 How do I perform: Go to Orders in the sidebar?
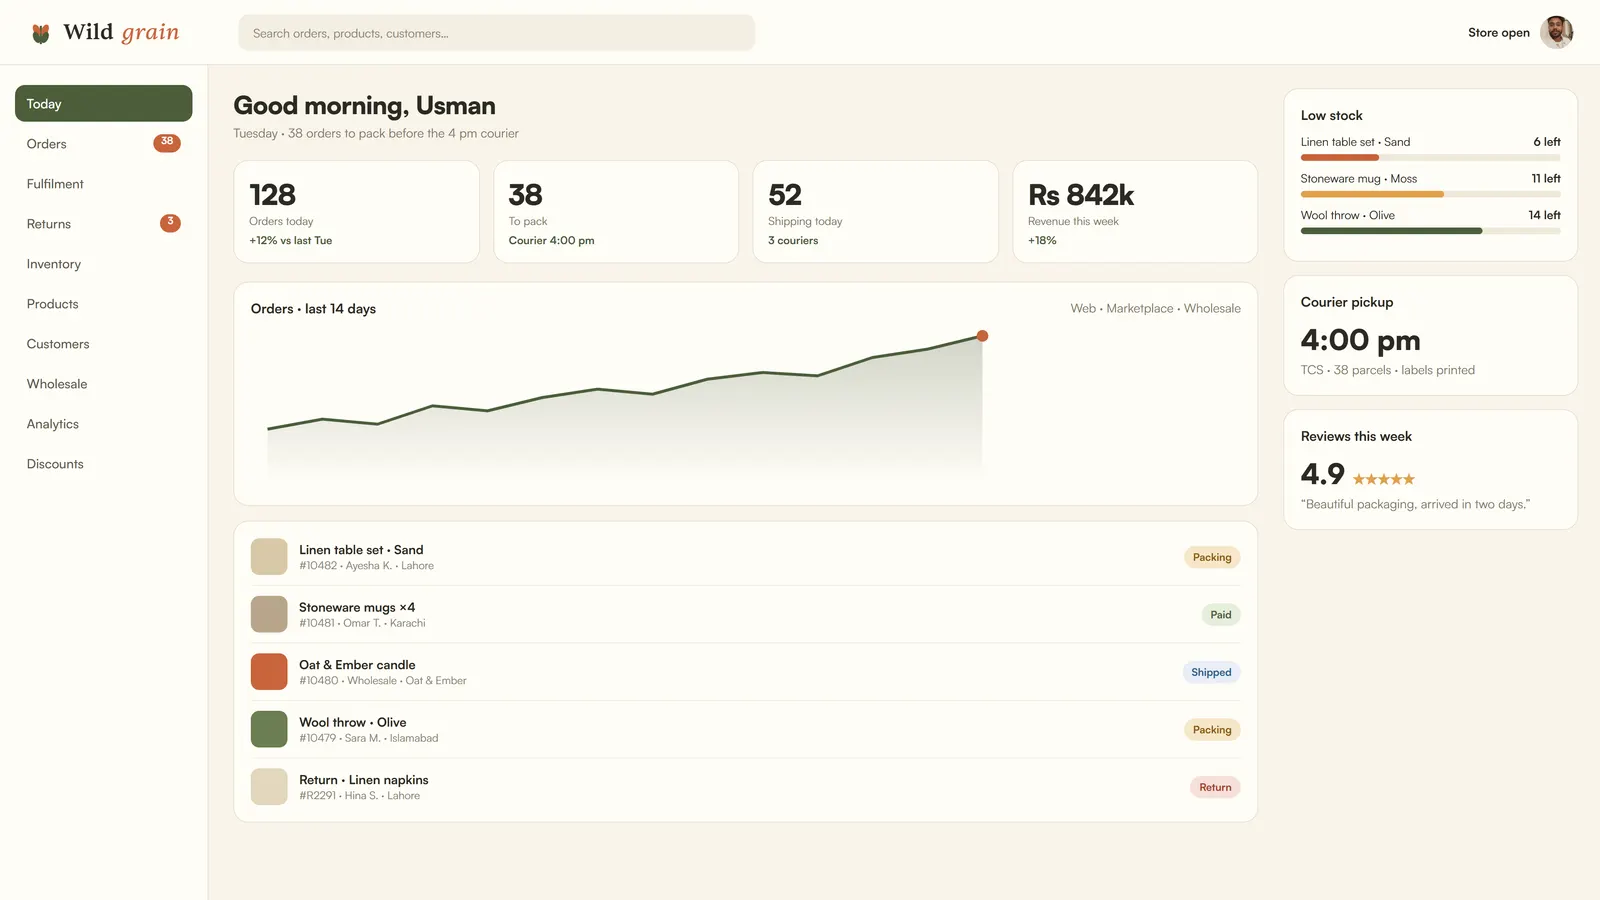coord(104,144)
